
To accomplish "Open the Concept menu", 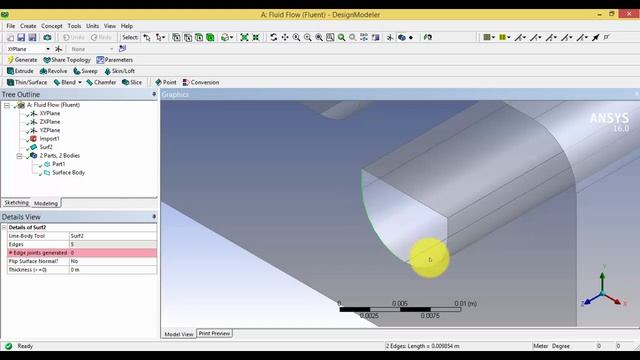I will (52, 26).
